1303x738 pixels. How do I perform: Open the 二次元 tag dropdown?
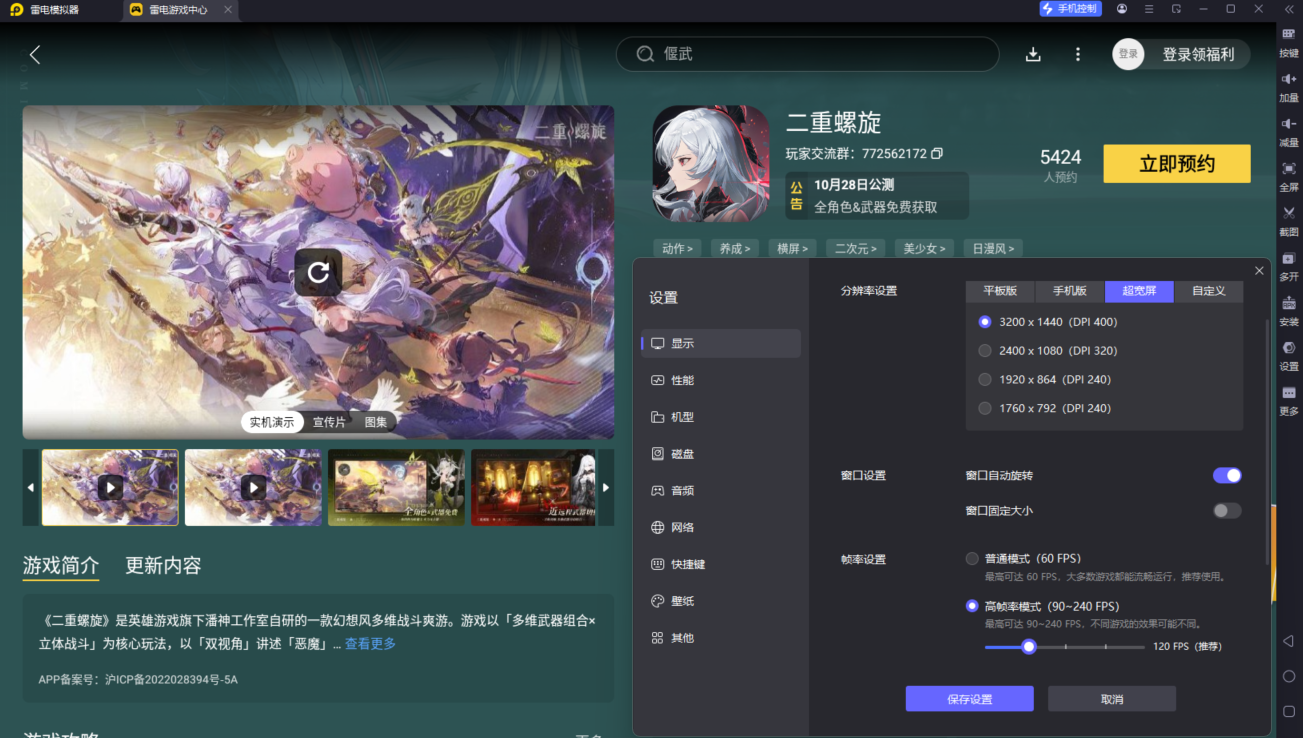click(x=855, y=247)
